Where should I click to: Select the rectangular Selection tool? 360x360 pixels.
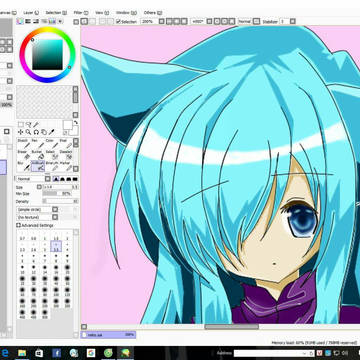[21, 125]
